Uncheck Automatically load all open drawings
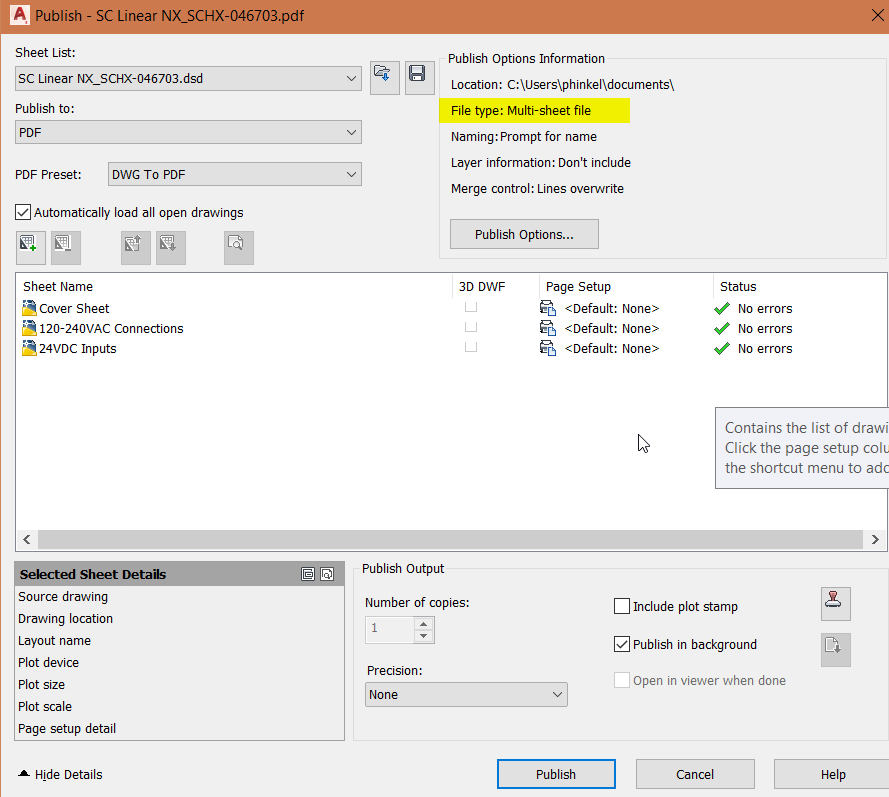This screenshot has height=797, width=889. point(22,212)
